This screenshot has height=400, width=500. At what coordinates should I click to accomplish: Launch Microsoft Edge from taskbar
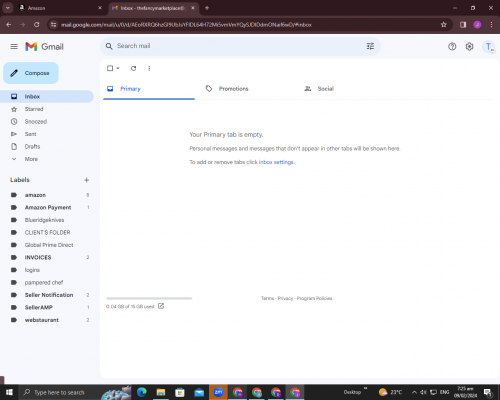(x=142, y=392)
